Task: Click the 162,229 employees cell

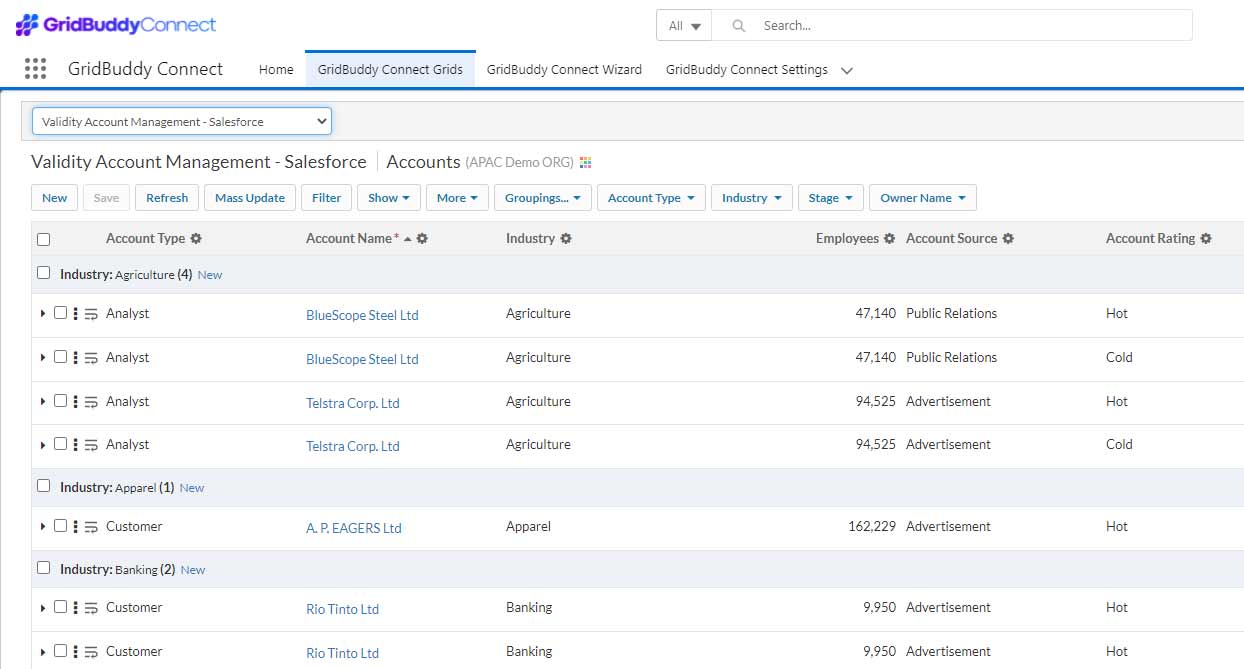Action: [x=872, y=526]
